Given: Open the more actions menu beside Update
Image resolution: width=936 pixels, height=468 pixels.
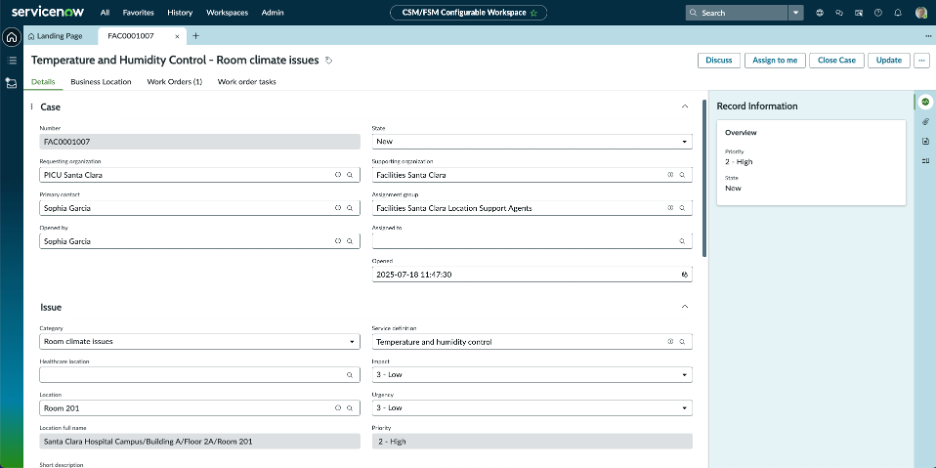Looking at the screenshot, I should tap(922, 60).
